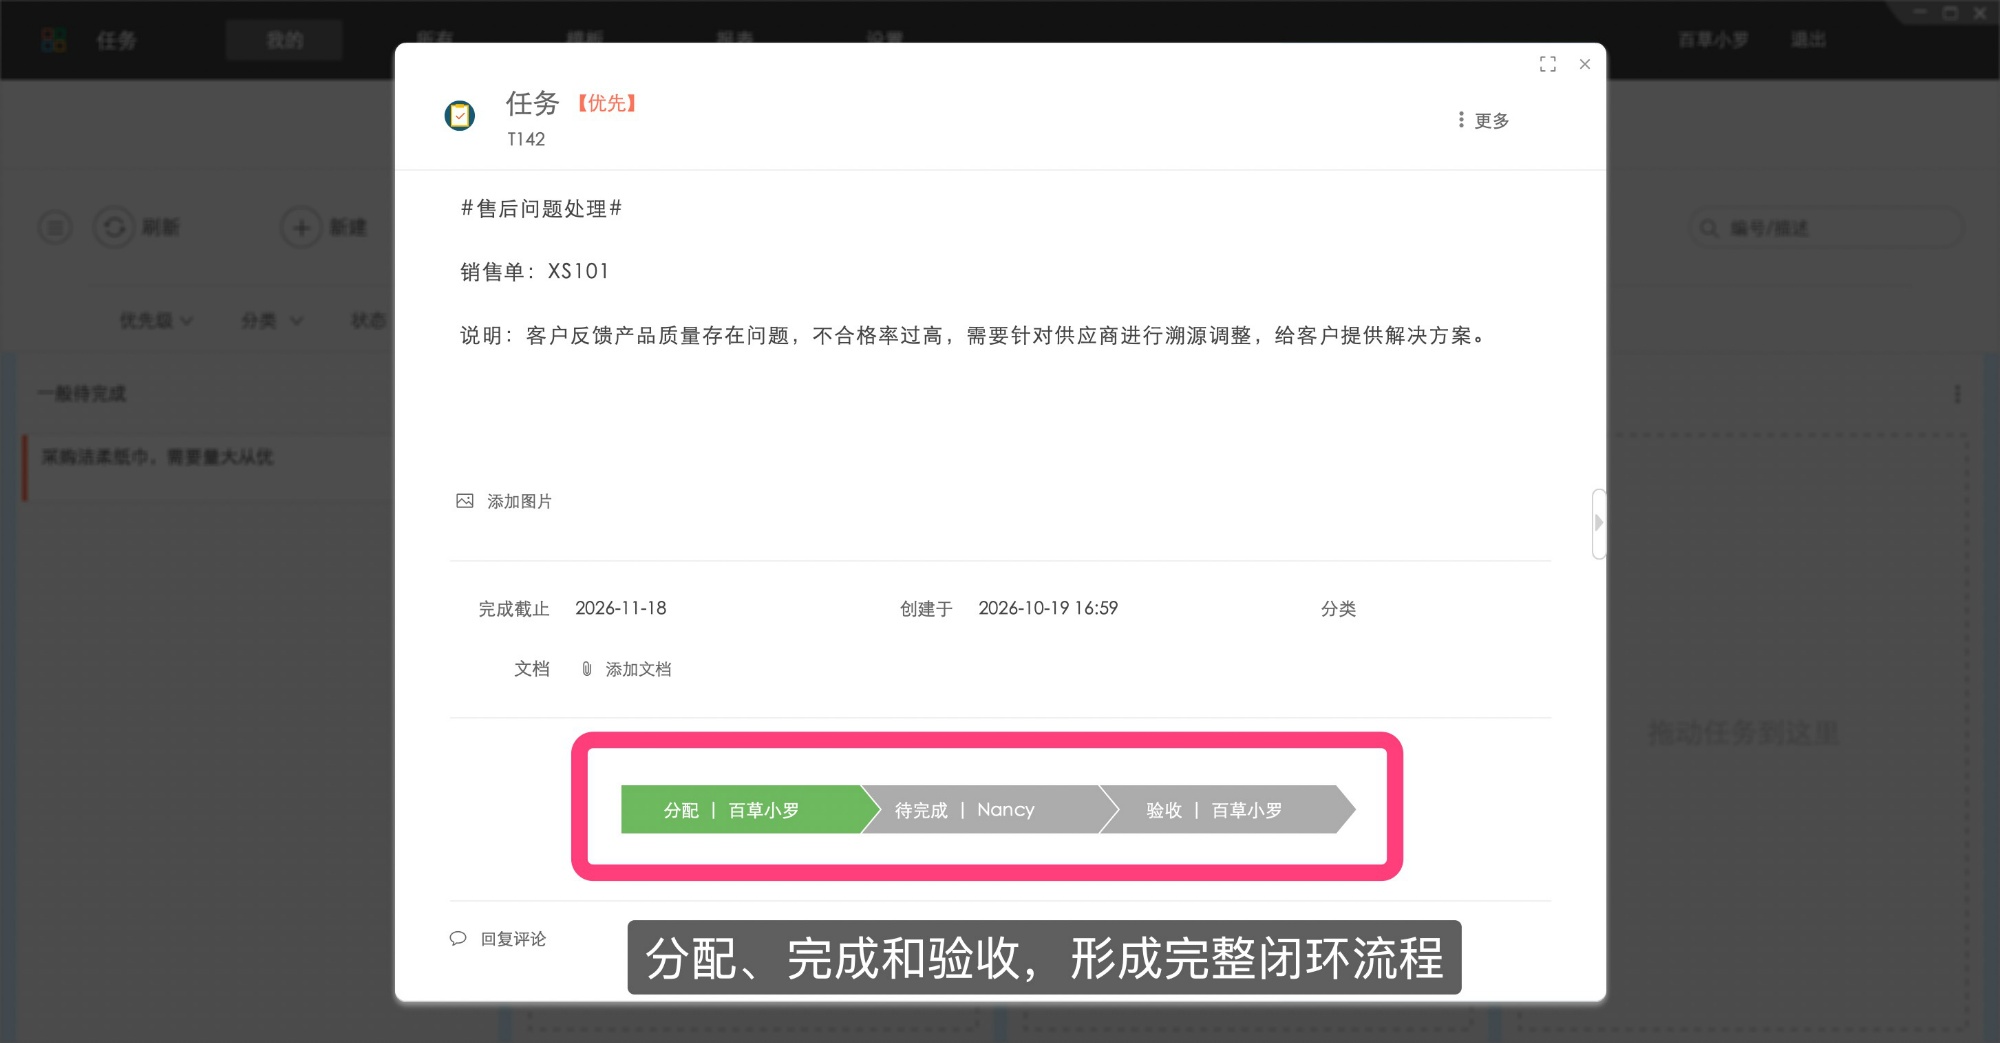Click the 【优先】 priority tag

(x=607, y=103)
